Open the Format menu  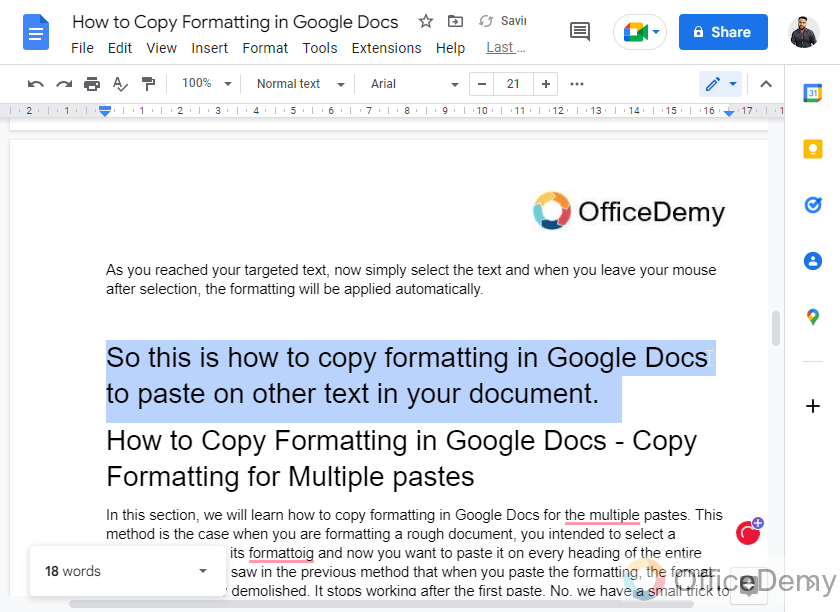[265, 47]
